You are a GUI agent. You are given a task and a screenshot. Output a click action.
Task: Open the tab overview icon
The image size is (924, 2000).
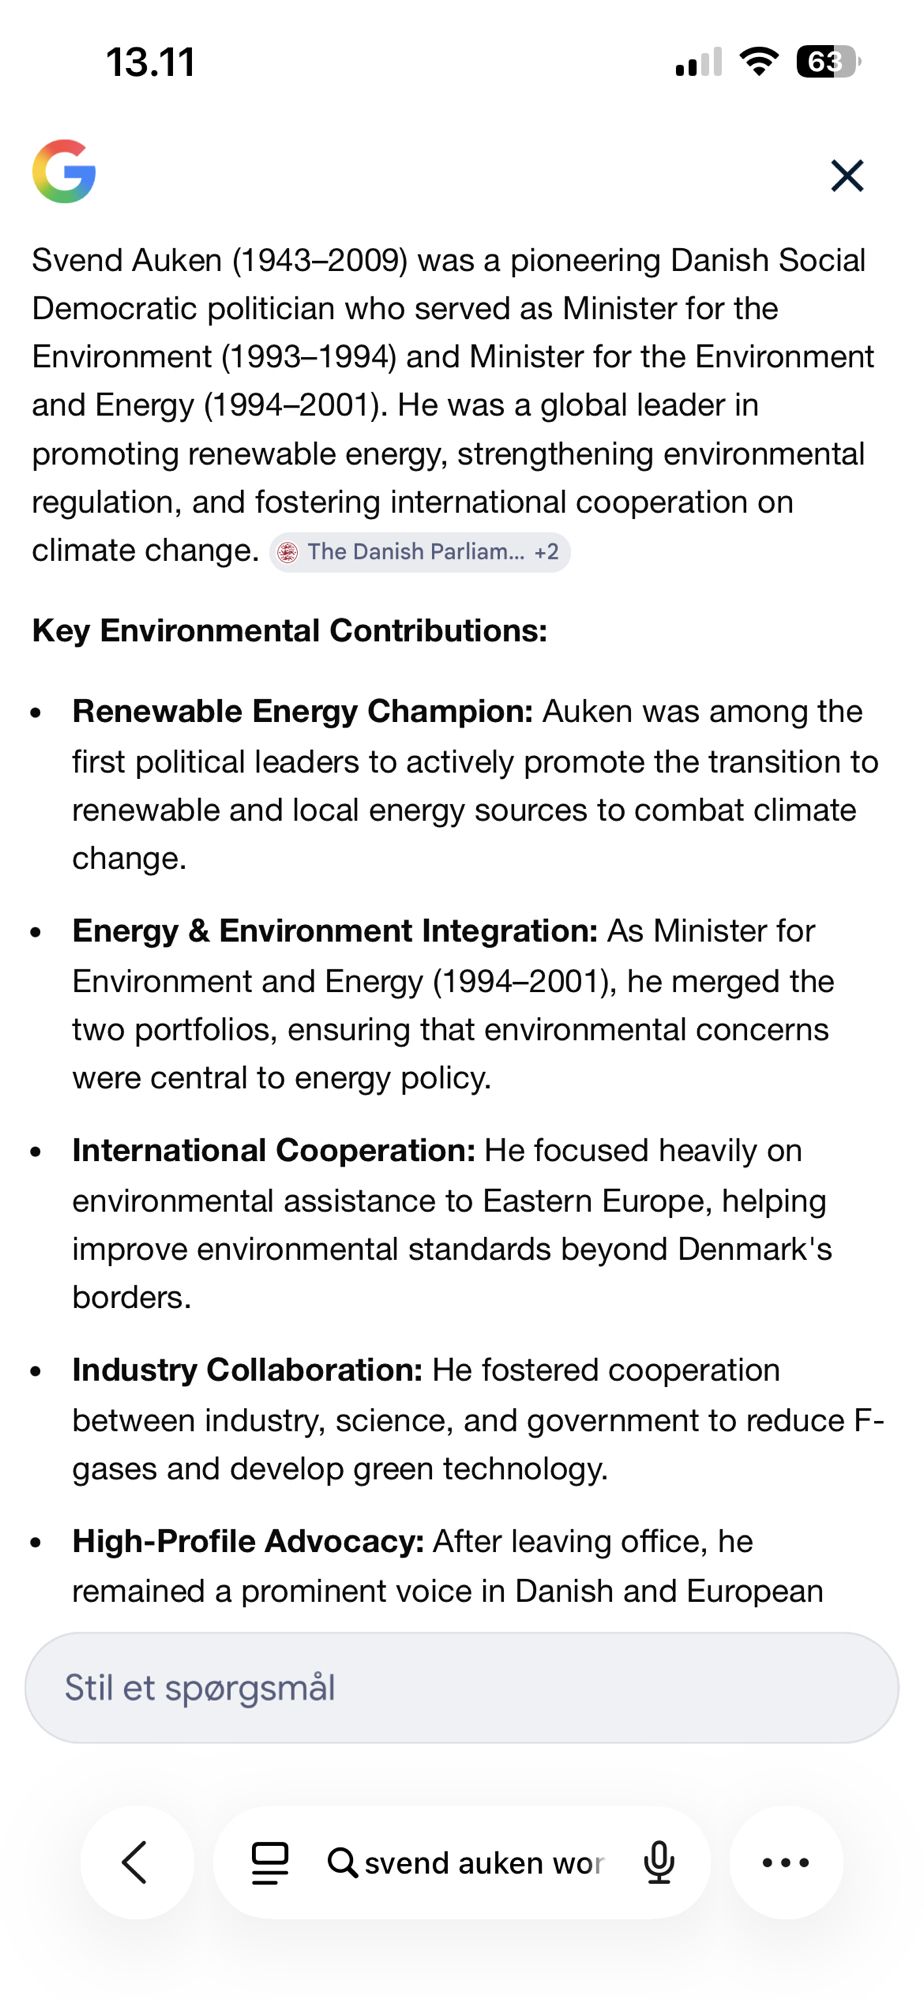(269, 1862)
